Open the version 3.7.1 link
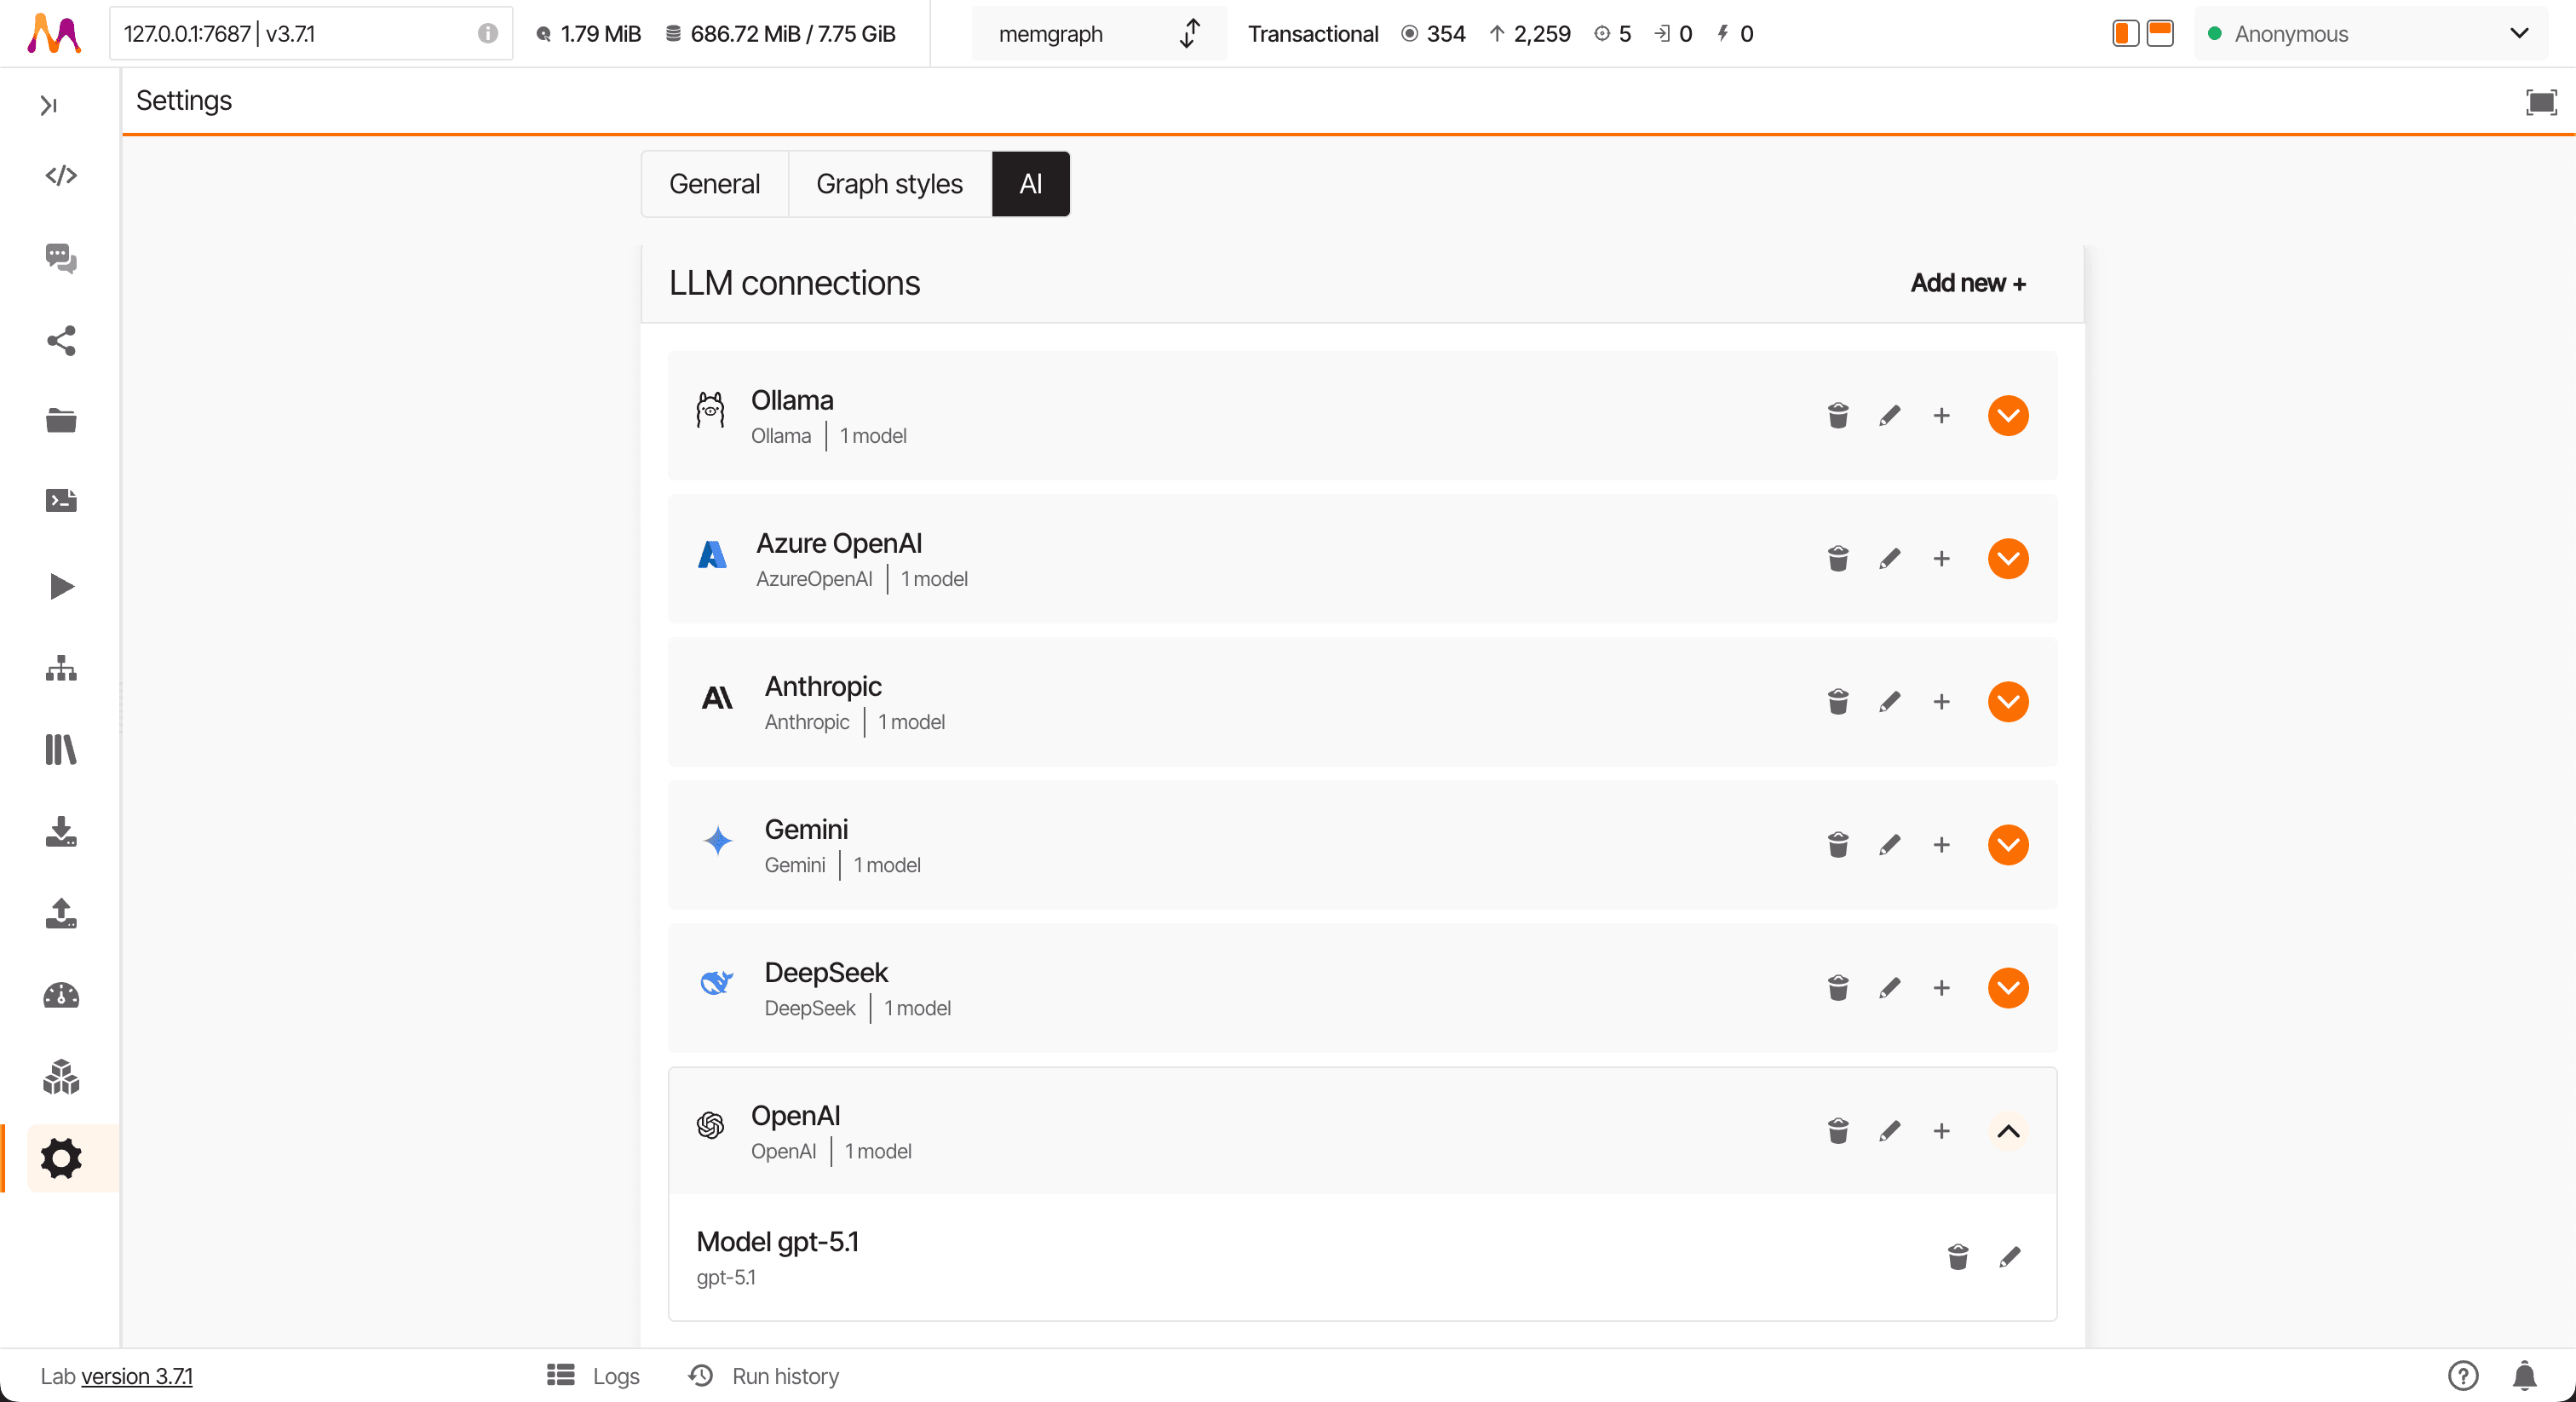This screenshot has width=2576, height=1402. click(x=137, y=1376)
